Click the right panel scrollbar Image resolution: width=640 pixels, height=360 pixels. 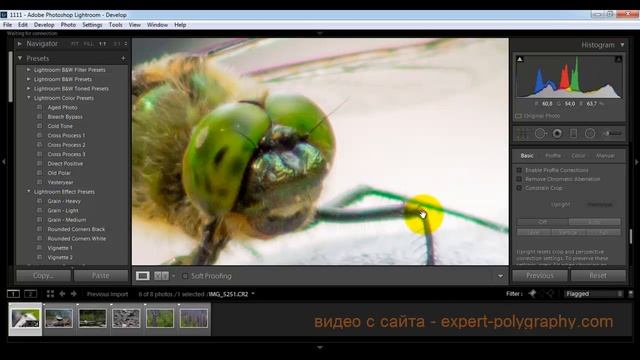(x=631, y=237)
